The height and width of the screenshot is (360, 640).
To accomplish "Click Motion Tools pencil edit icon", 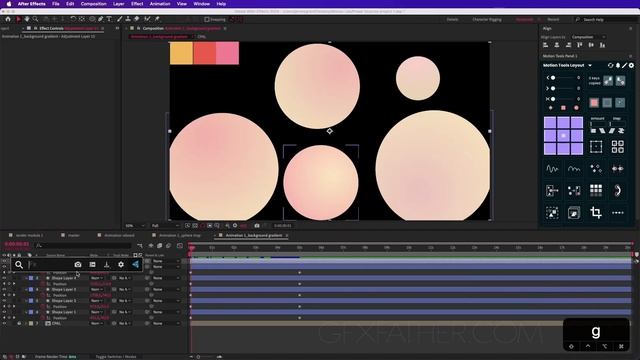I will coord(624,65).
